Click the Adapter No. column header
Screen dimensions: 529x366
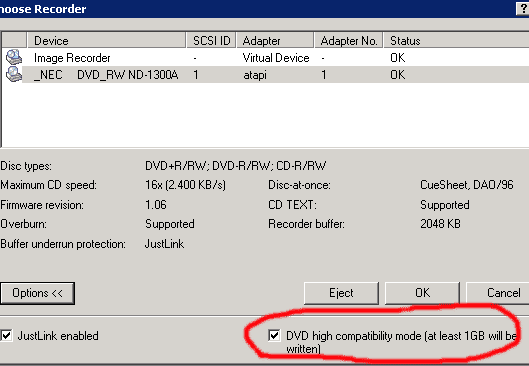pos(349,41)
